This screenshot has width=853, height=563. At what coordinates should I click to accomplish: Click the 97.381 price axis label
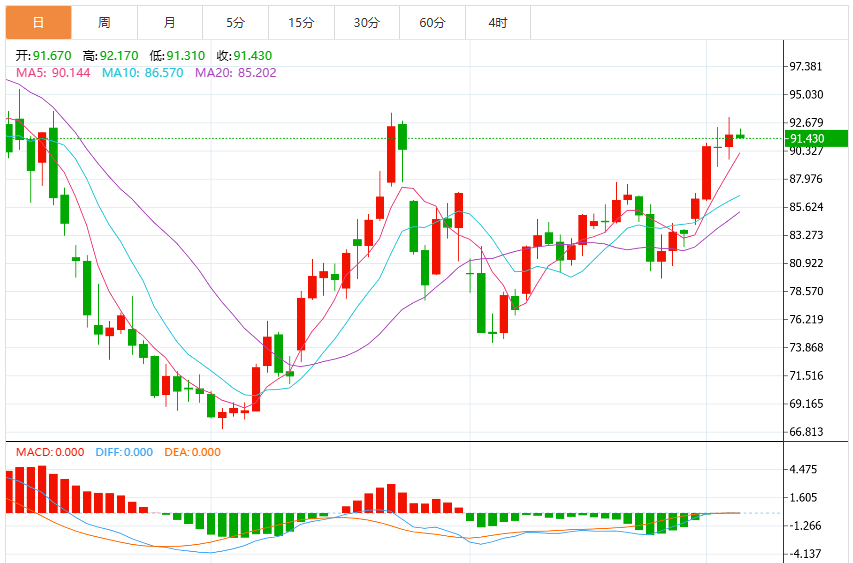pyautogui.click(x=806, y=66)
